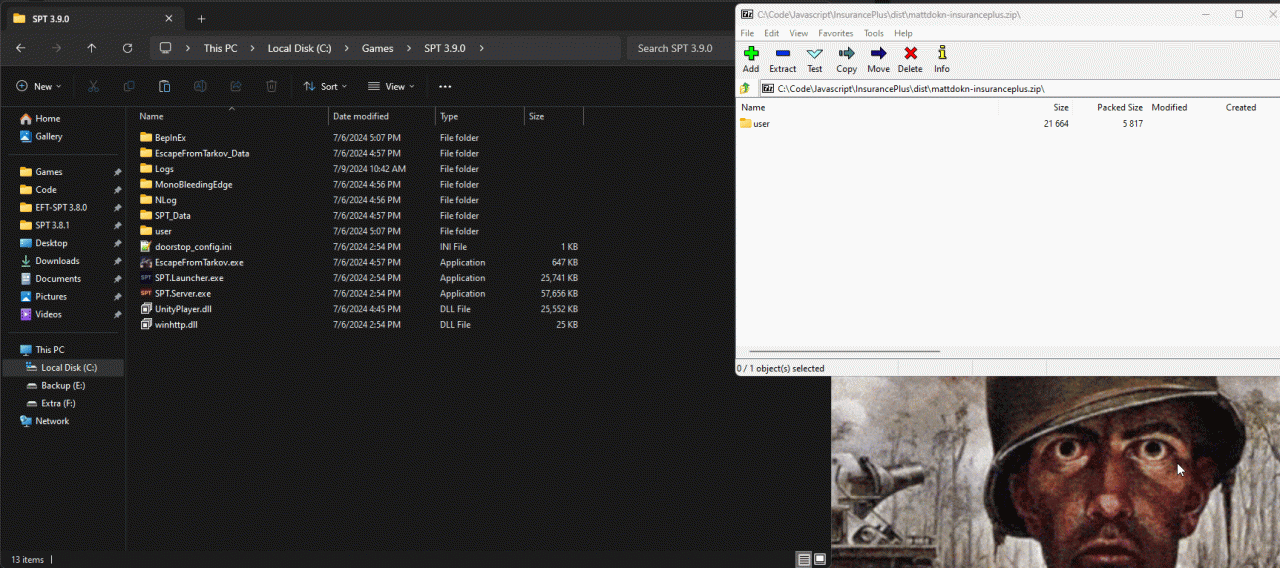
Task: Open the Favorites menu in 7-Zip
Action: point(835,33)
